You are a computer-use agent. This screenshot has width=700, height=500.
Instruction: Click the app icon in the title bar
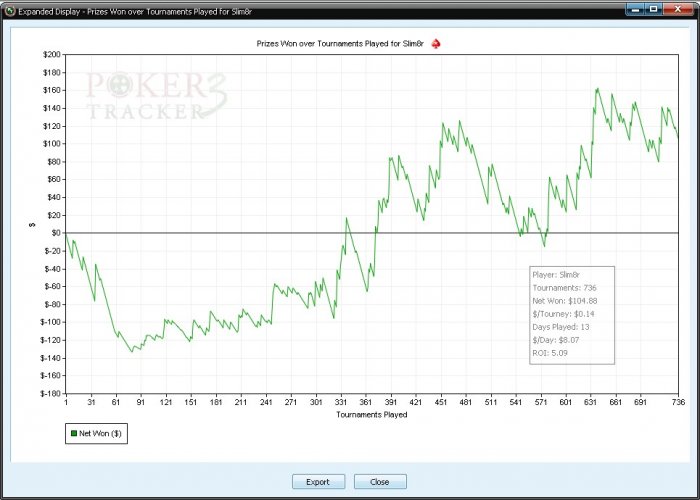coord(11,9)
